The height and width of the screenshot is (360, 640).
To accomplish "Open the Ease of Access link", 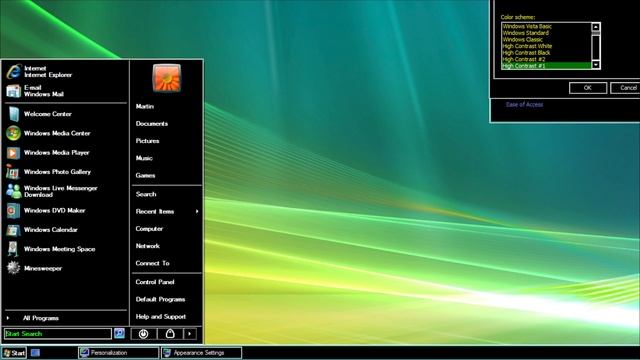I will 524,104.
